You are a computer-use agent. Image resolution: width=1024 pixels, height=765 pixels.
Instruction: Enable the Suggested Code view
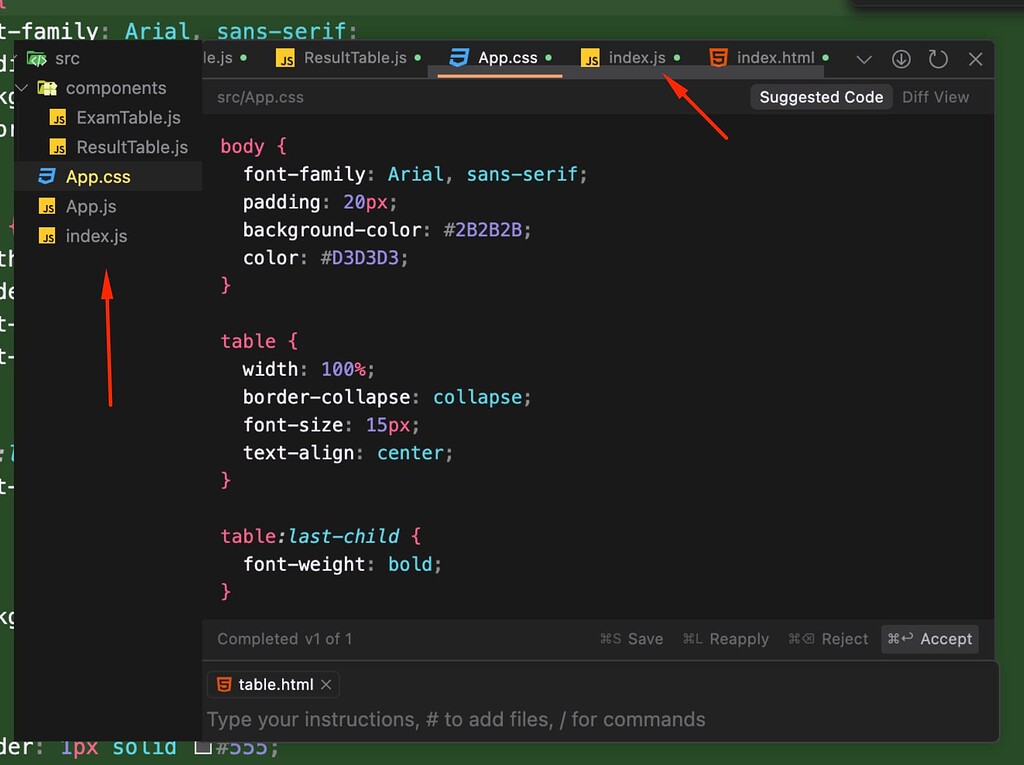[821, 97]
